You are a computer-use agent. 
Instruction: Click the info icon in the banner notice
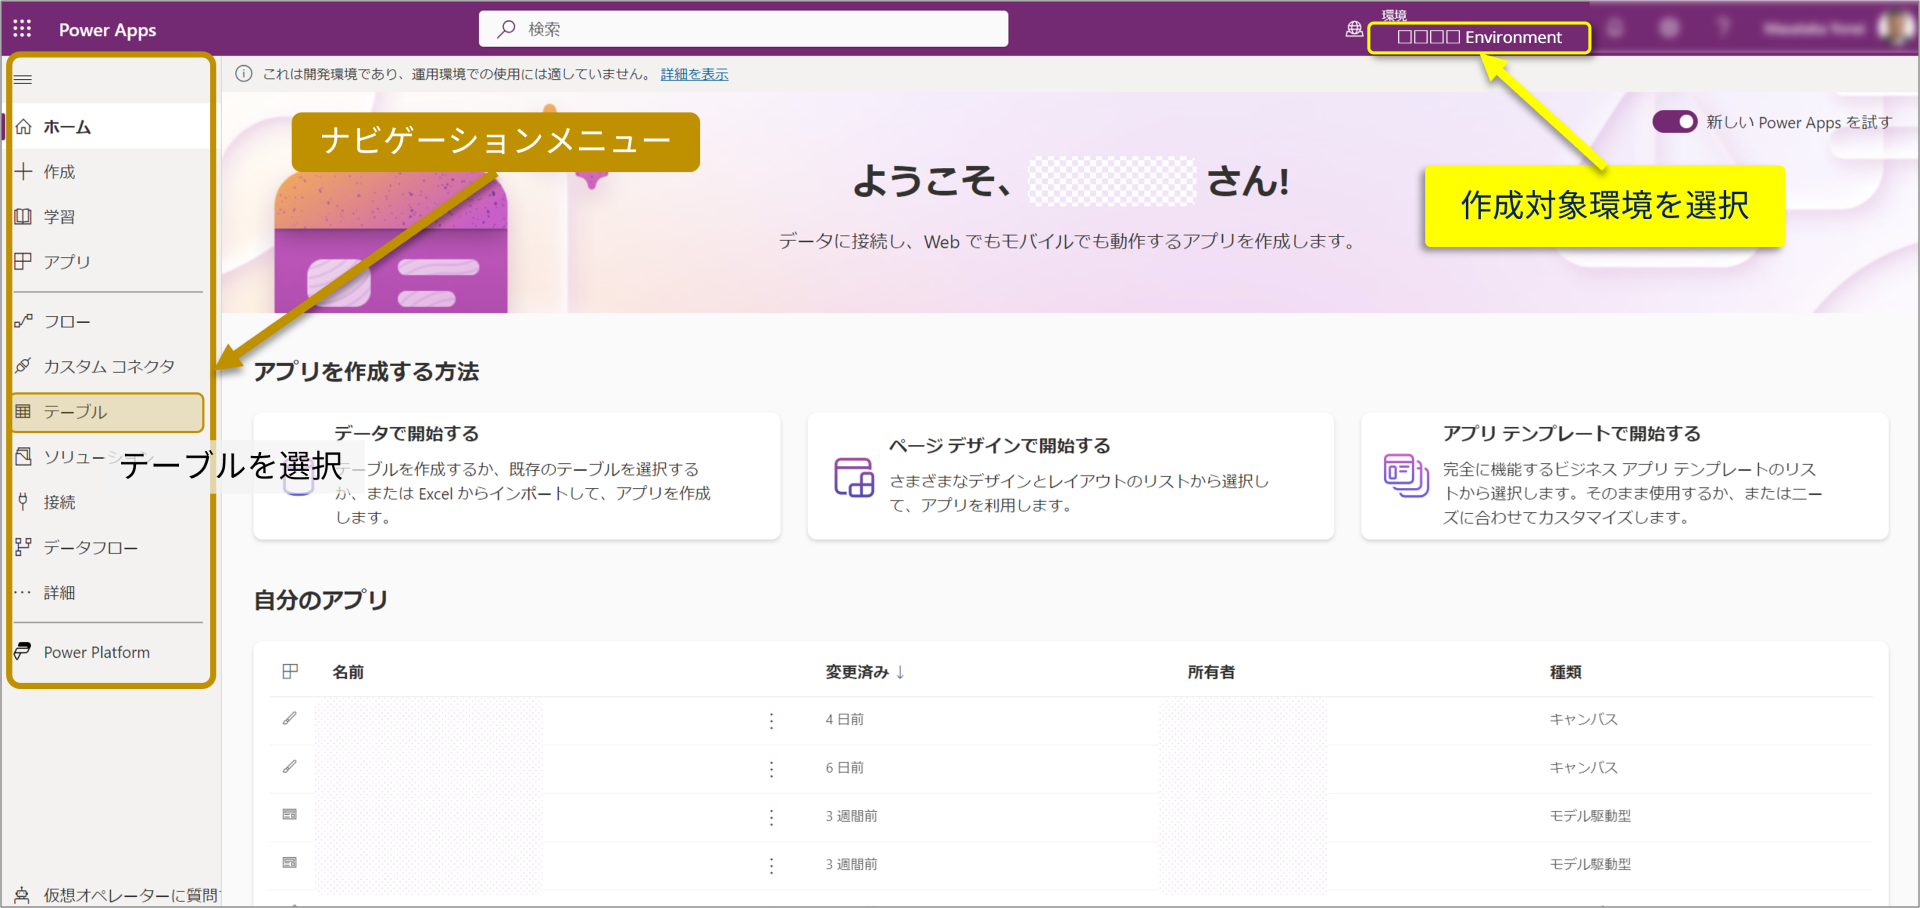coord(243,74)
